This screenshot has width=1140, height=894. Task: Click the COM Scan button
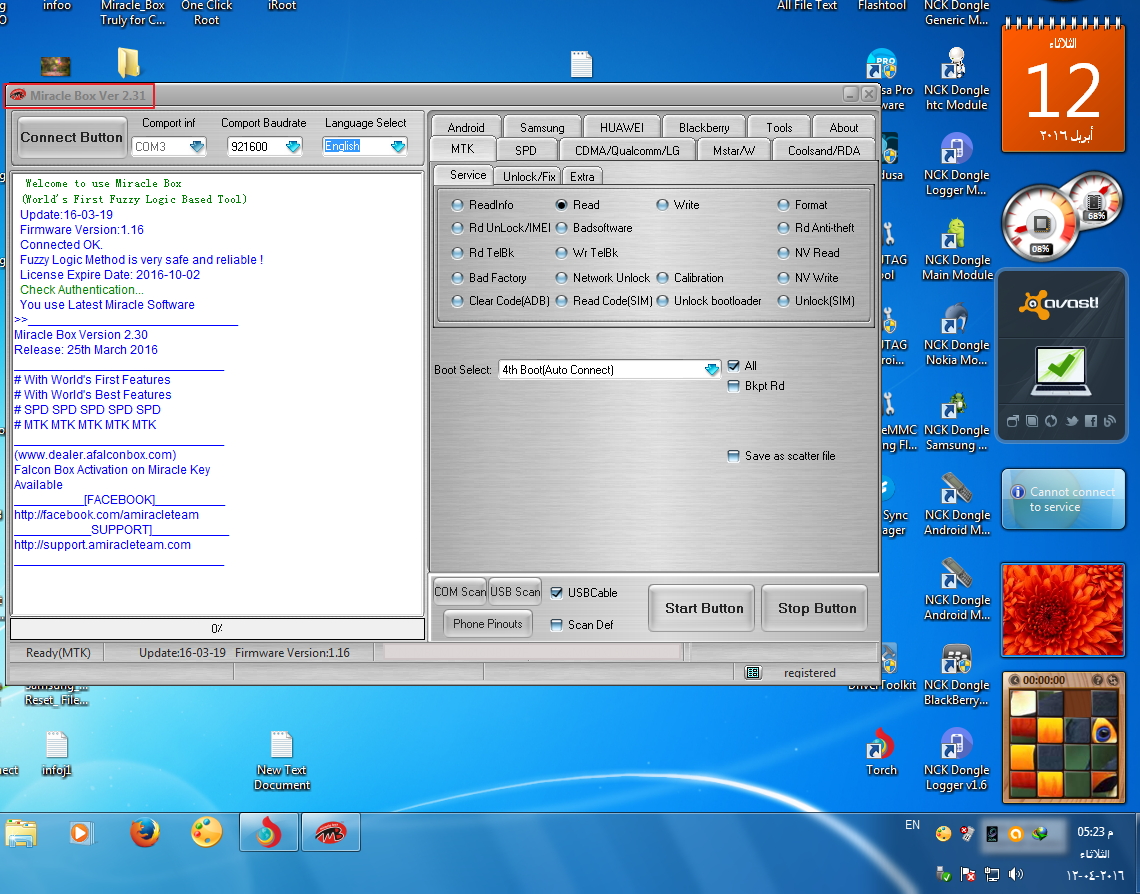[460, 592]
